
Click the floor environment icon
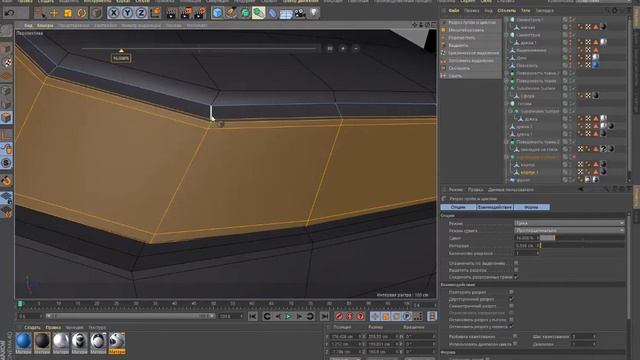pos(286,14)
